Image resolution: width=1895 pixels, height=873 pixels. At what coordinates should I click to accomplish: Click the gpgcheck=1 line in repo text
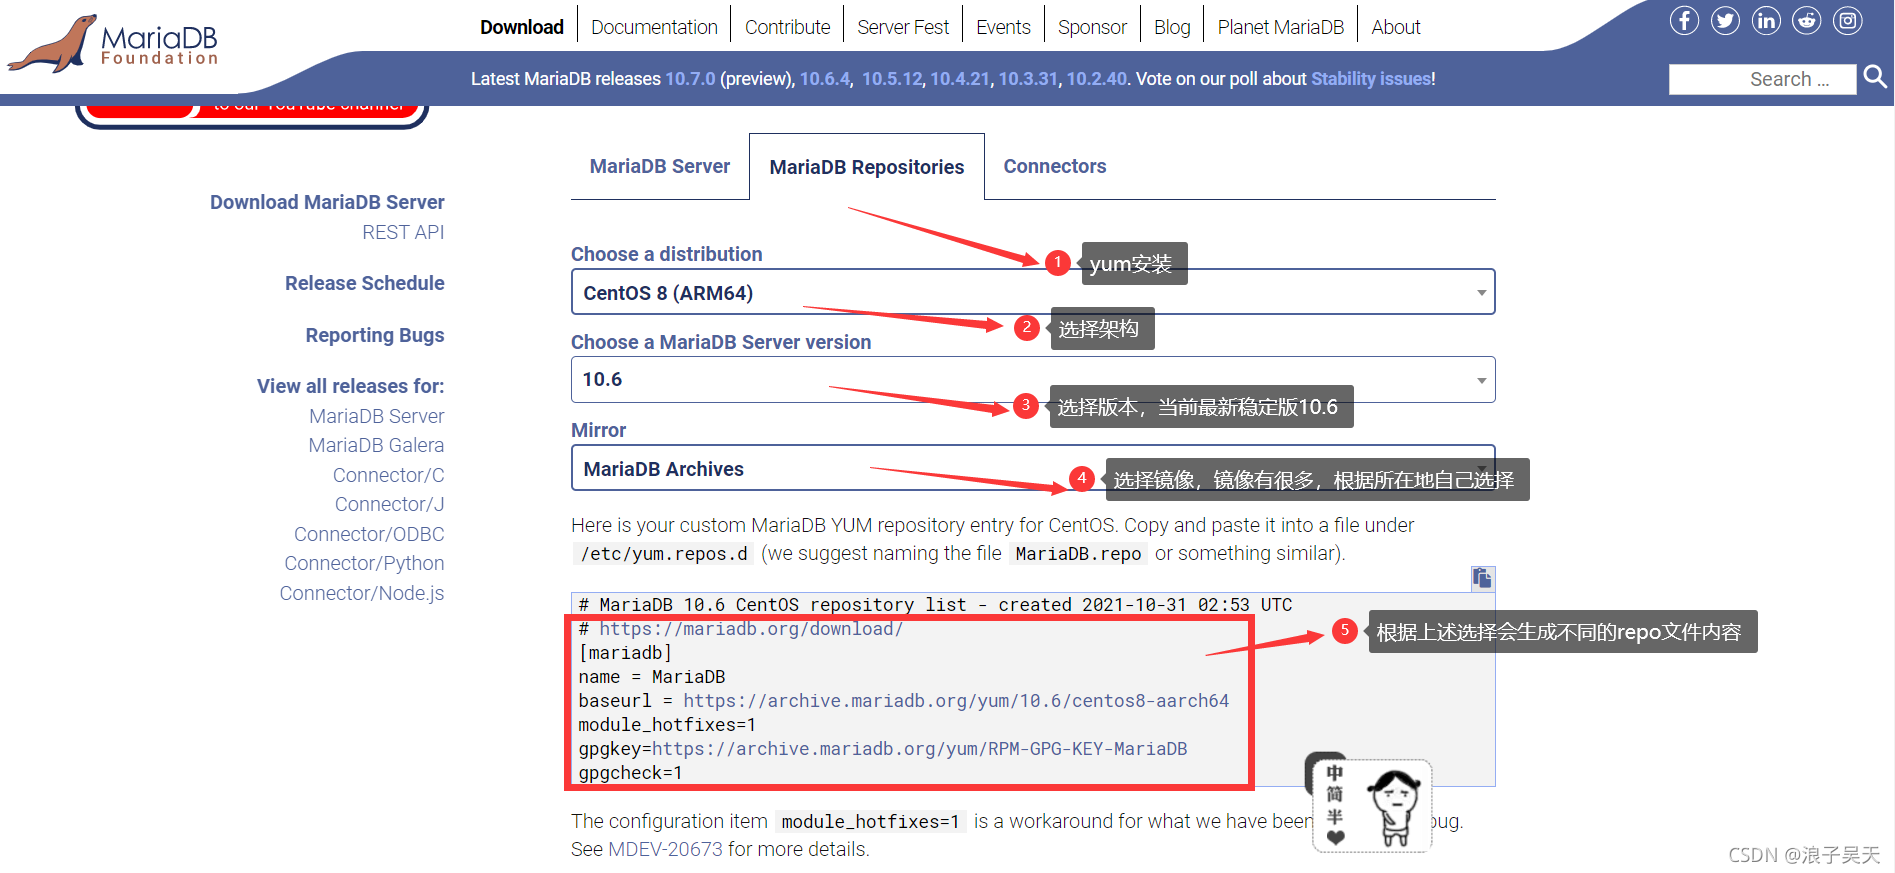point(630,773)
